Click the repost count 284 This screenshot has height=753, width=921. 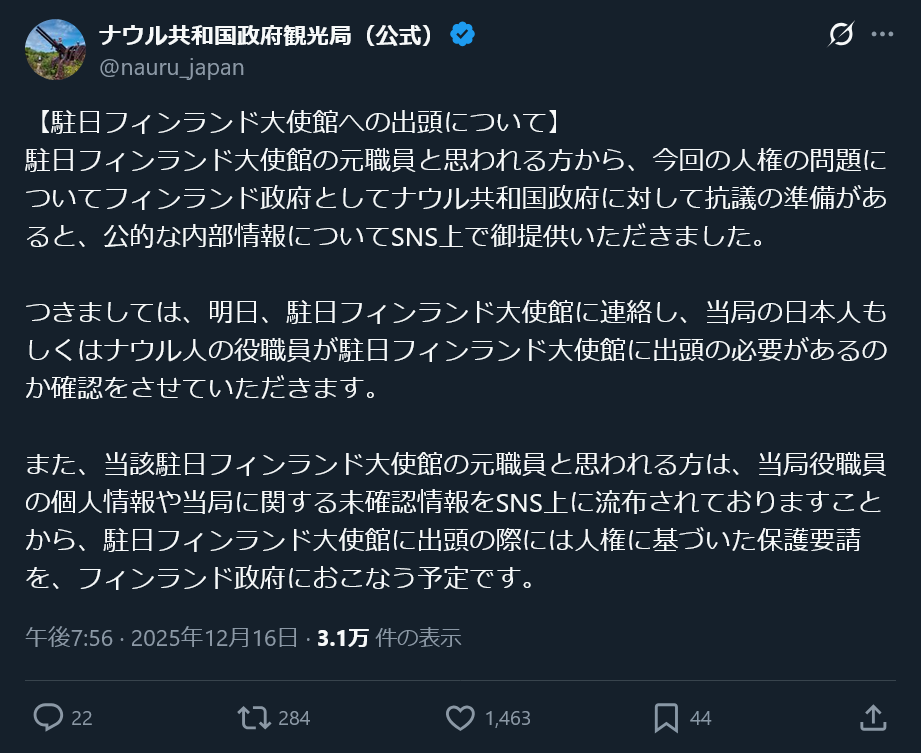(294, 718)
